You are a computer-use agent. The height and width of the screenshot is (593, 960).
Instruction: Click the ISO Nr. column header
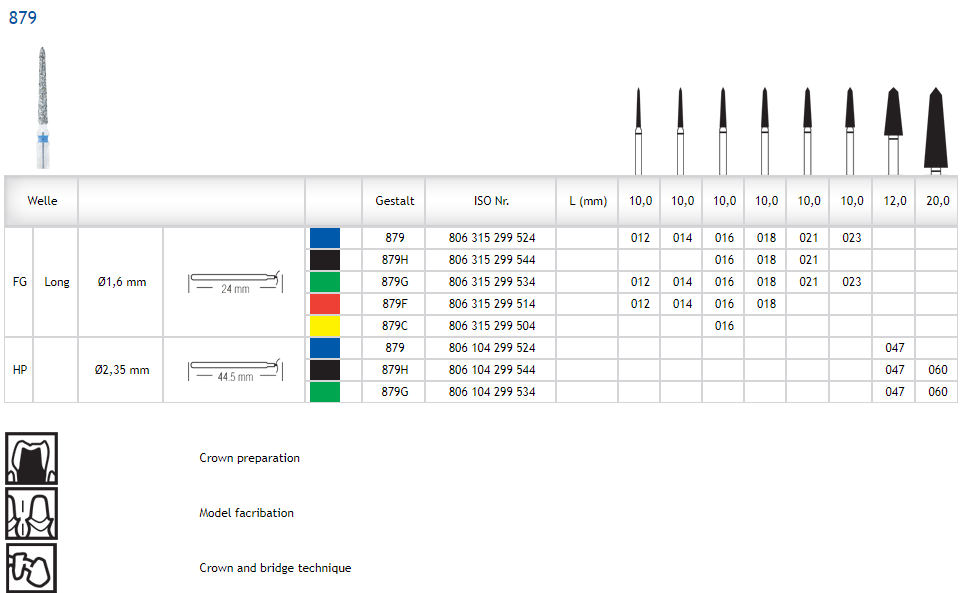pos(491,201)
